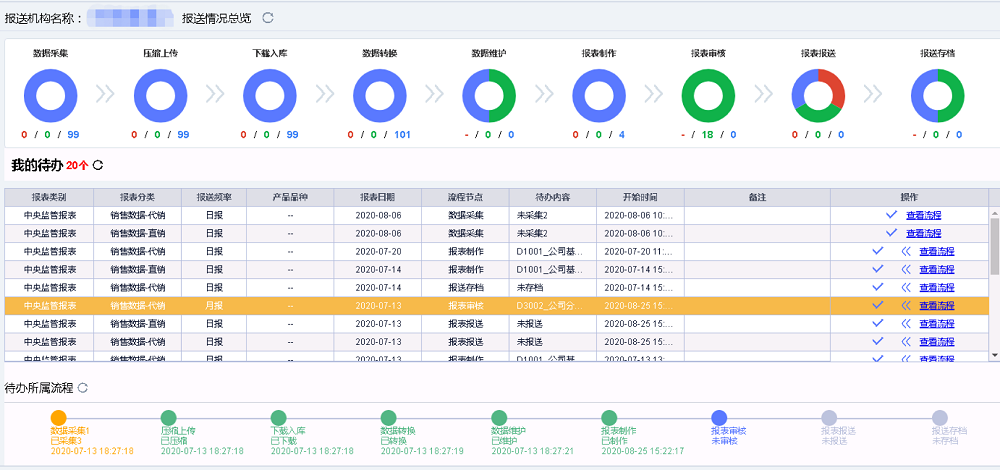1000x470 pixels.
Task: Click rollback arrows in 2020-07-20 row
Action: point(906,251)
